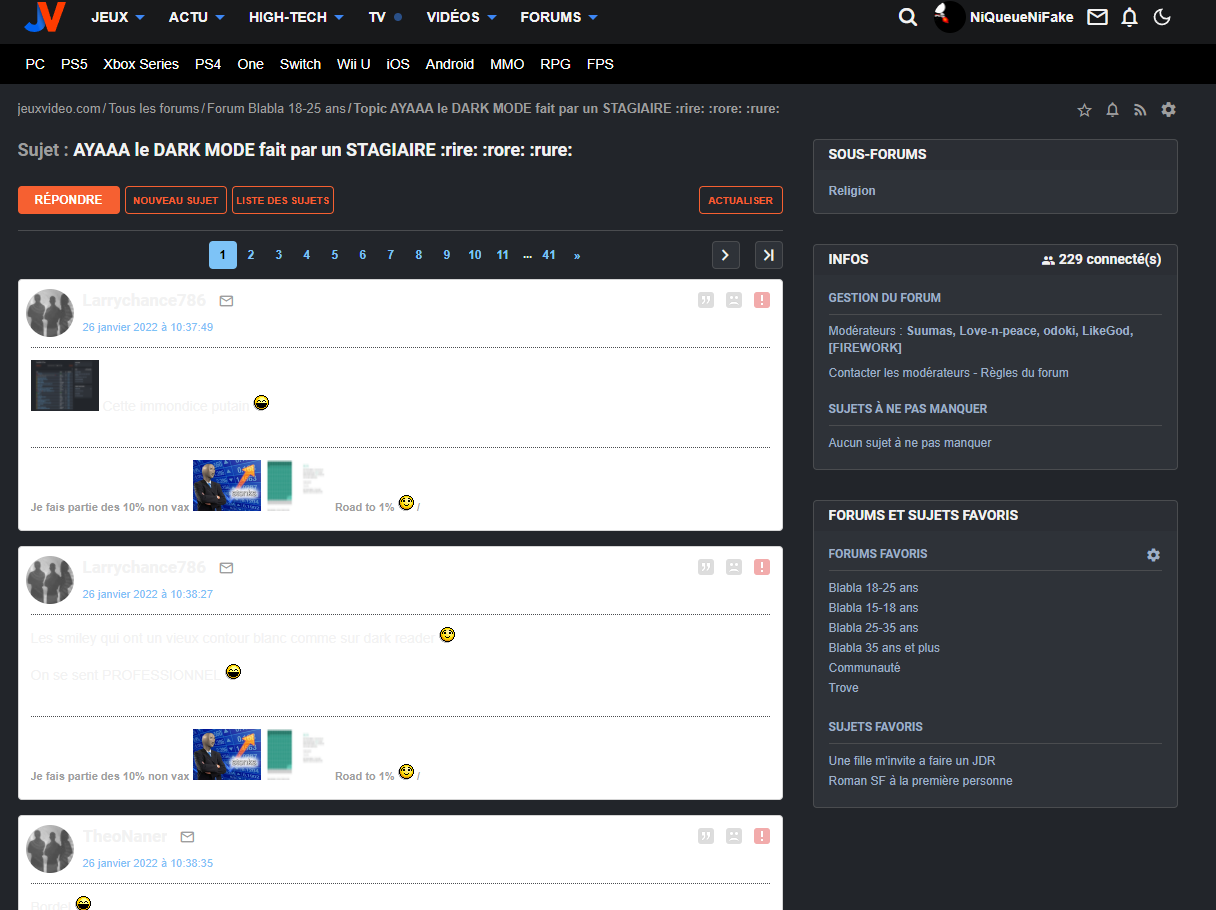Go to next page arrow button
The height and width of the screenshot is (910, 1216).
click(x=726, y=255)
